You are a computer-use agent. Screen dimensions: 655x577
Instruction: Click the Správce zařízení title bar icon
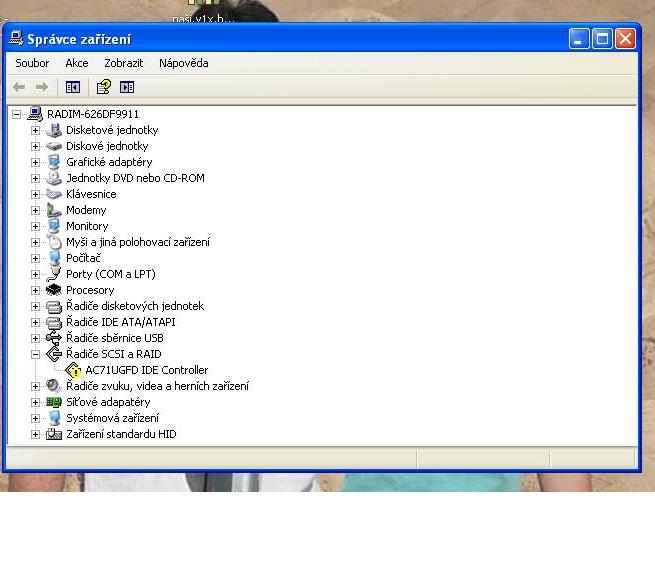pyautogui.click(x=16, y=39)
